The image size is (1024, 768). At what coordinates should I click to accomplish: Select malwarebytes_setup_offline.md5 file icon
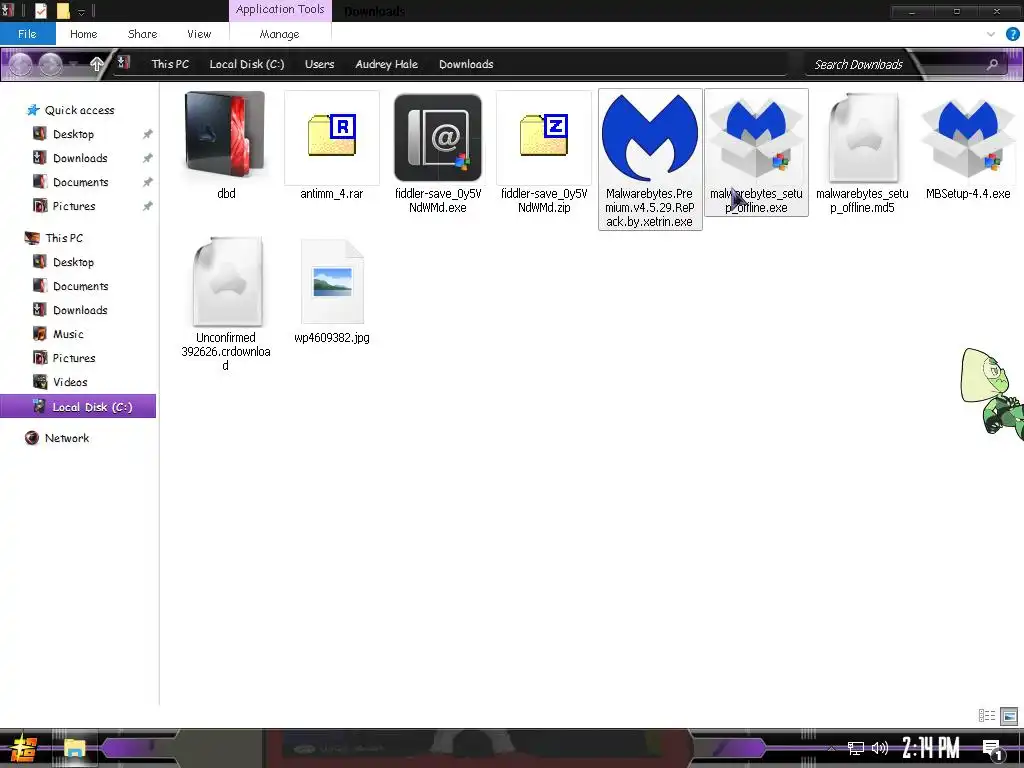pos(863,137)
